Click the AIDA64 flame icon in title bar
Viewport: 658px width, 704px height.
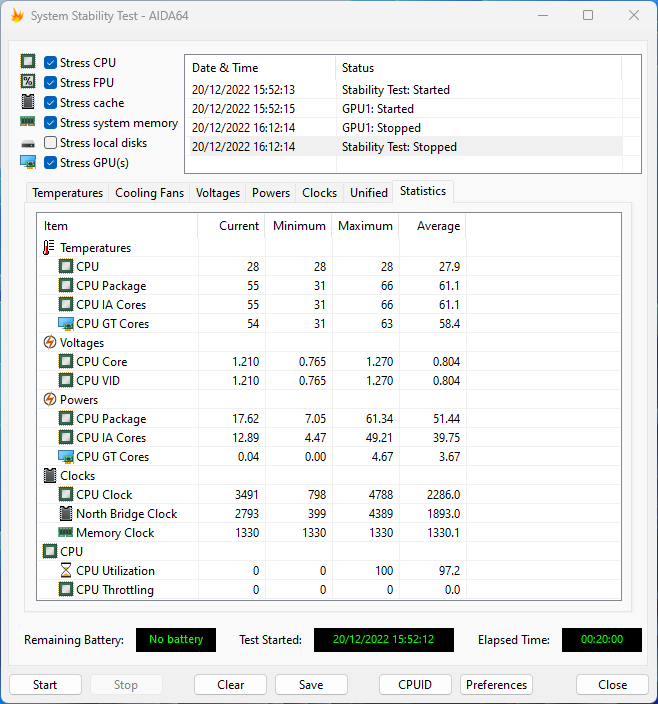click(17, 16)
